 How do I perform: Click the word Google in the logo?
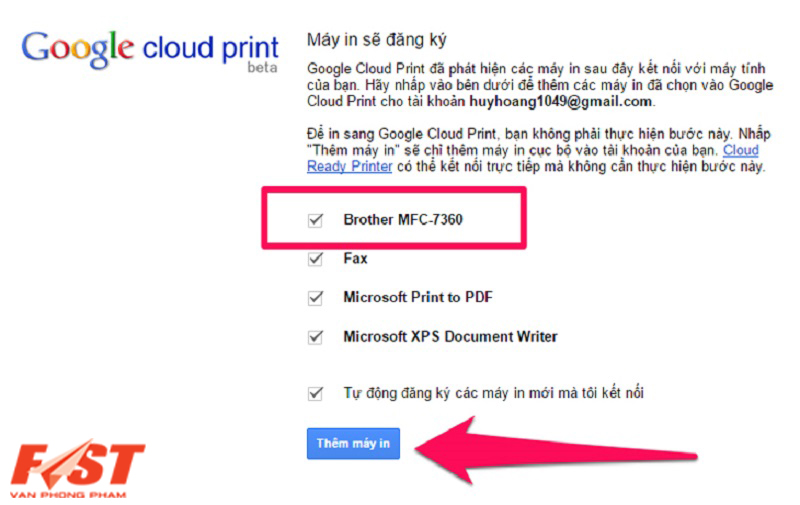(78, 49)
